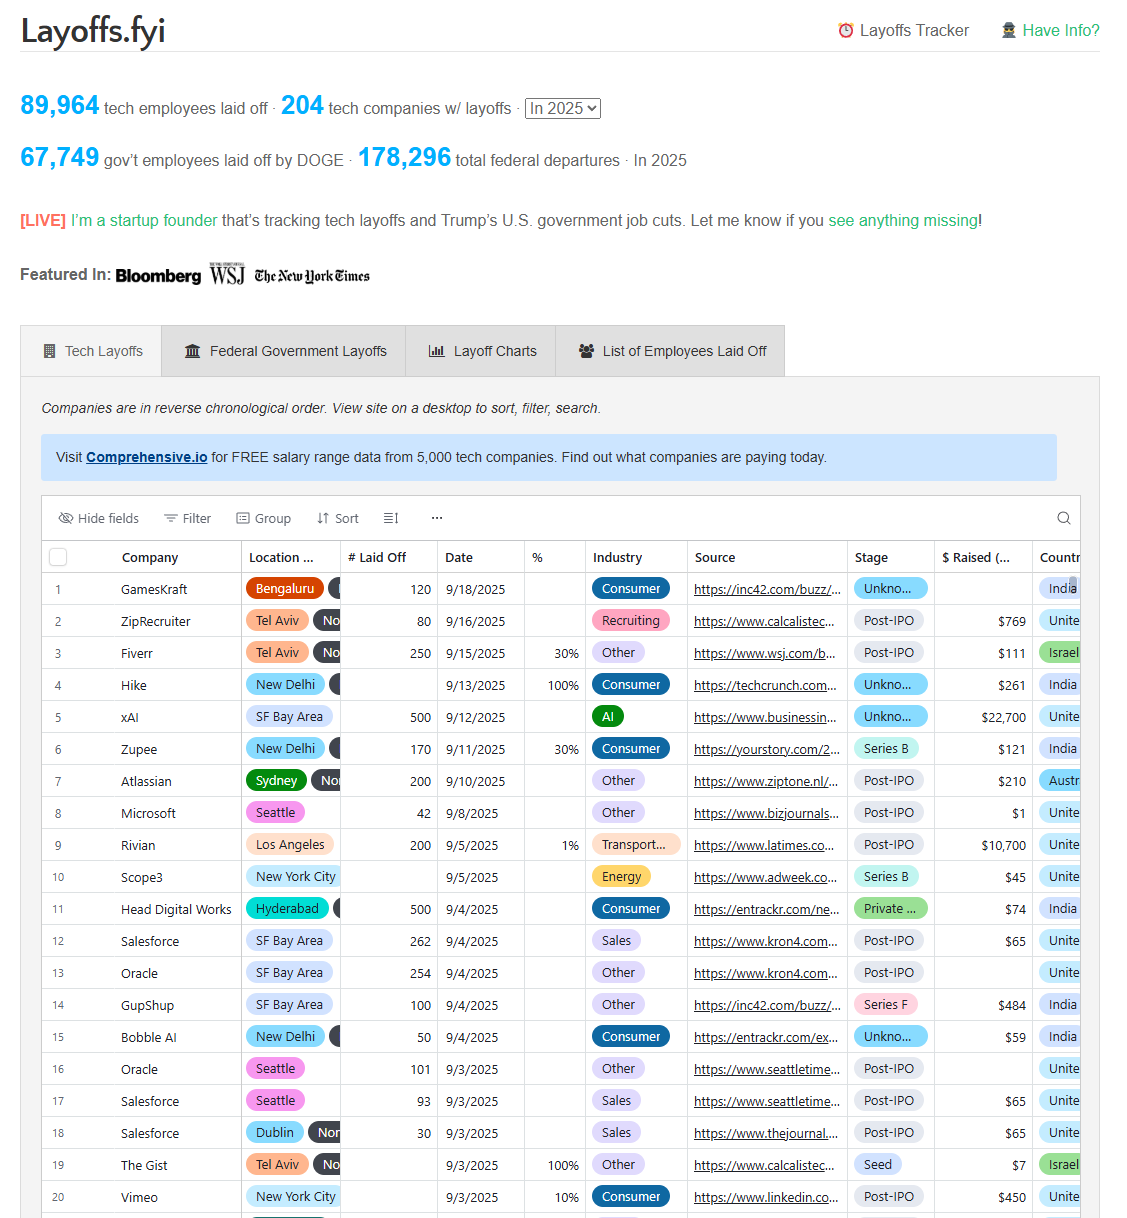Click the Series F stage tag for GupShup
The height and width of the screenshot is (1218, 1127).
(x=886, y=1005)
